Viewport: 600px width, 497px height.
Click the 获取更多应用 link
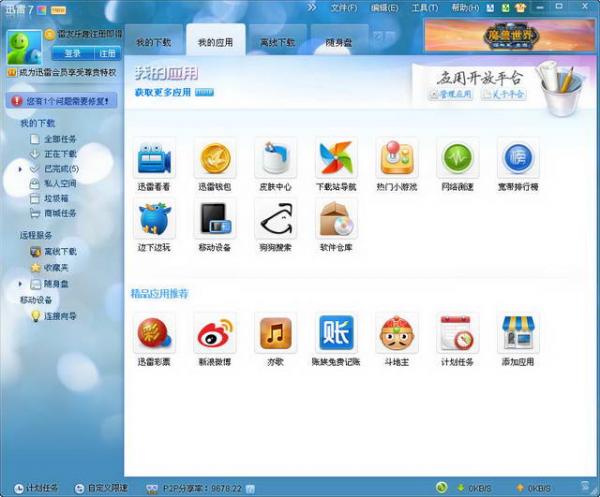coord(163,92)
